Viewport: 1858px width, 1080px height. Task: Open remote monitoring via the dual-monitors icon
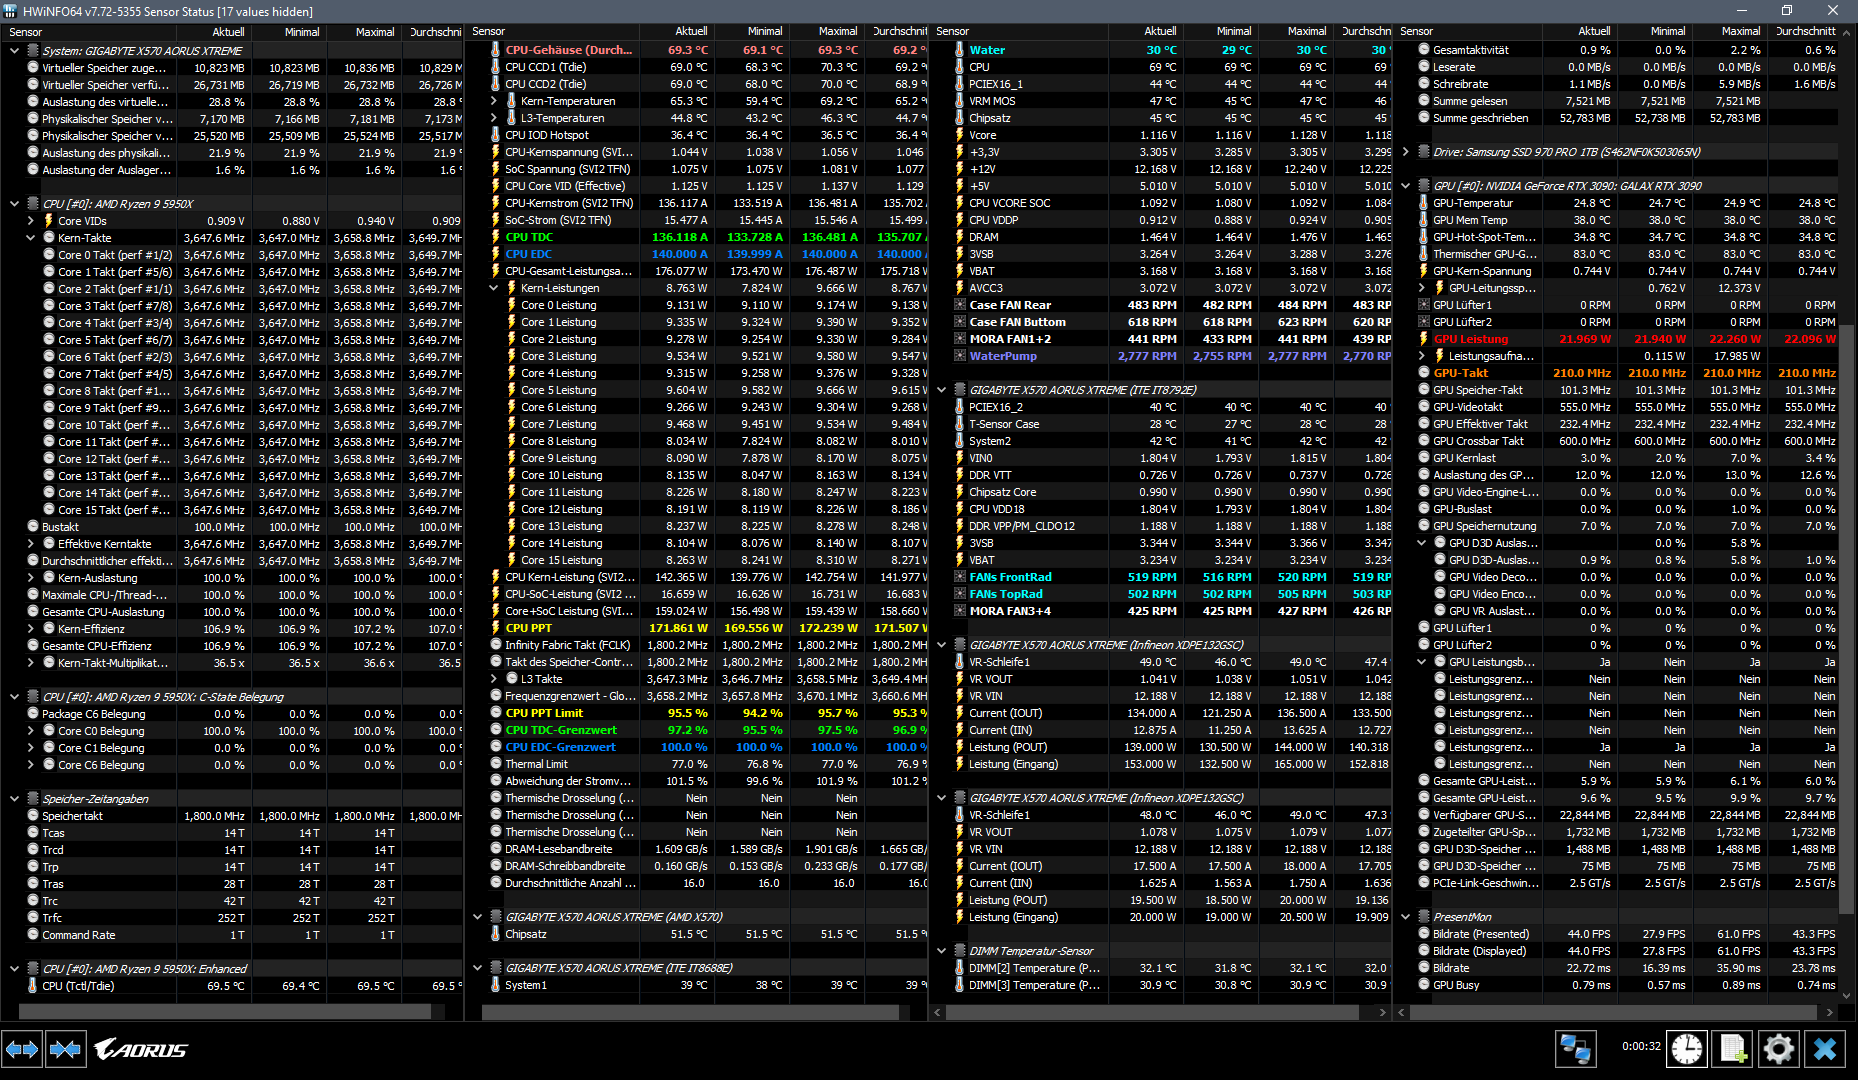coord(1576,1048)
